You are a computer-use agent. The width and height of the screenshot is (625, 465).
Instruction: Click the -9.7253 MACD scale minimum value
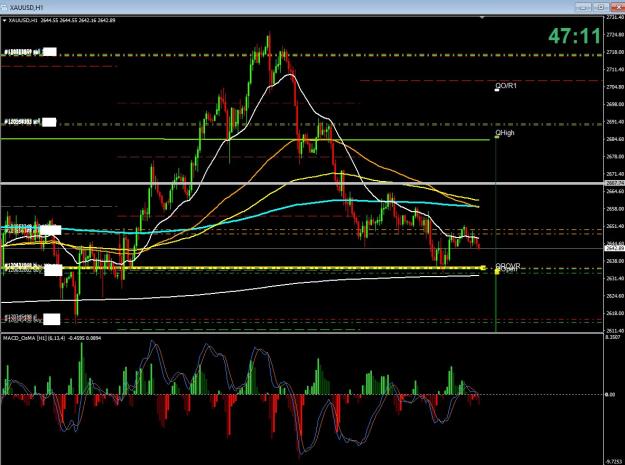click(x=614, y=461)
